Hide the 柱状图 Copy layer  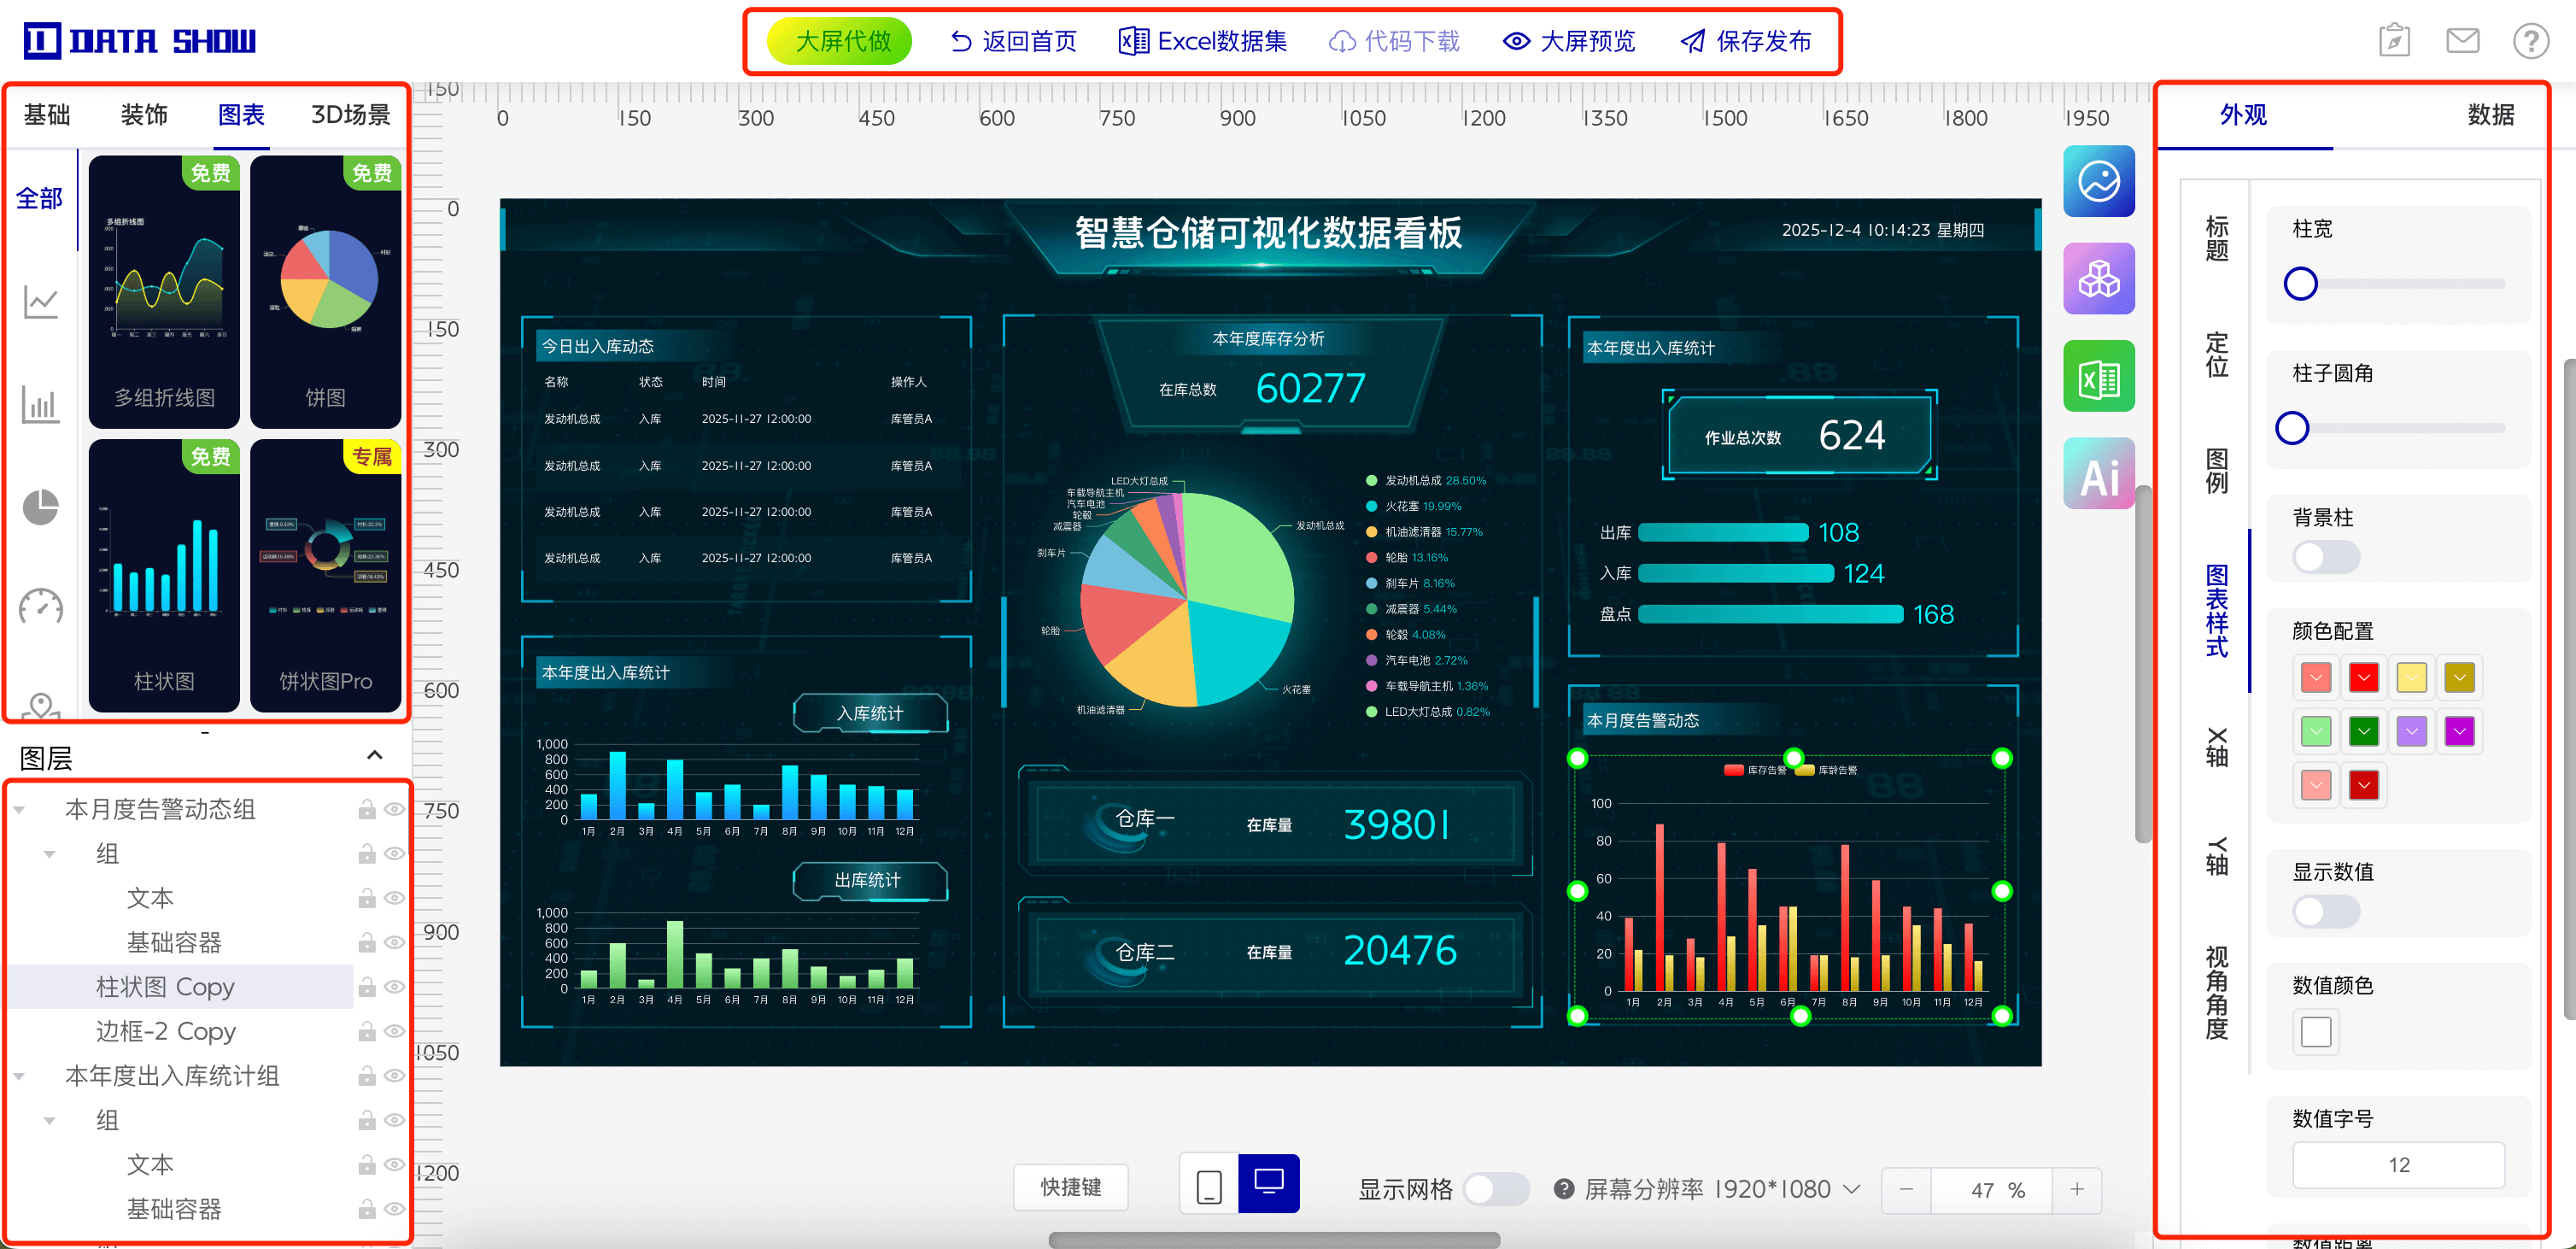coord(395,987)
